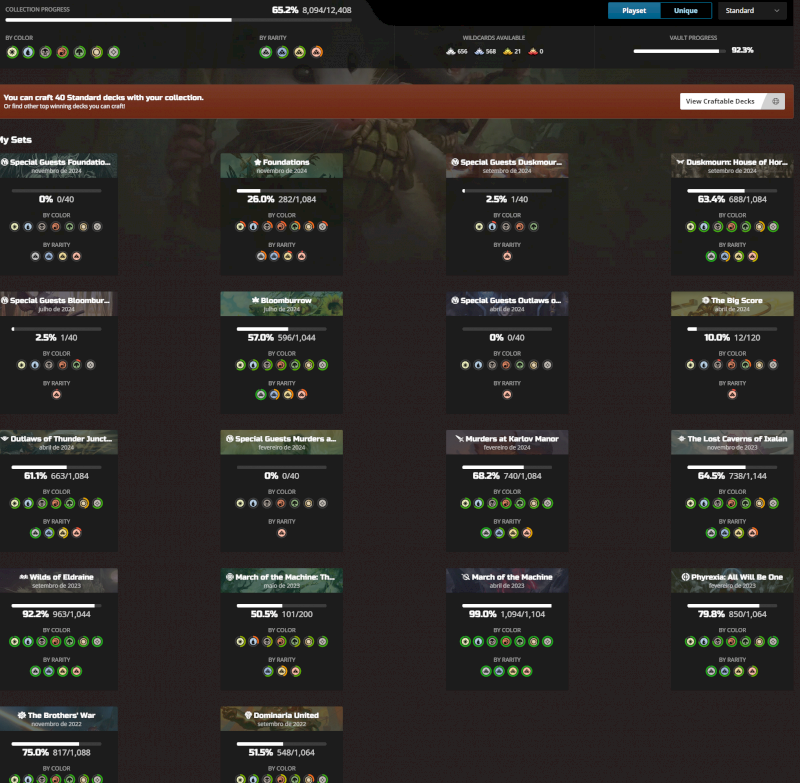800x783 pixels.
Task: Click the rare rarity icon in top By Rarity
Action: (x=299, y=52)
